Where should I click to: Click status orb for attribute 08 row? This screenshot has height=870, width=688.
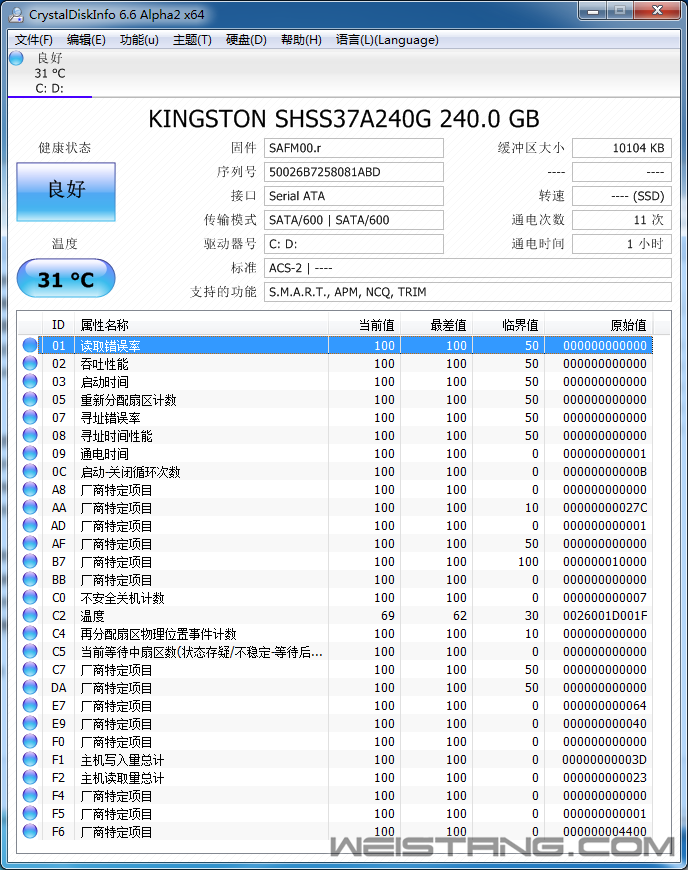pos(30,436)
